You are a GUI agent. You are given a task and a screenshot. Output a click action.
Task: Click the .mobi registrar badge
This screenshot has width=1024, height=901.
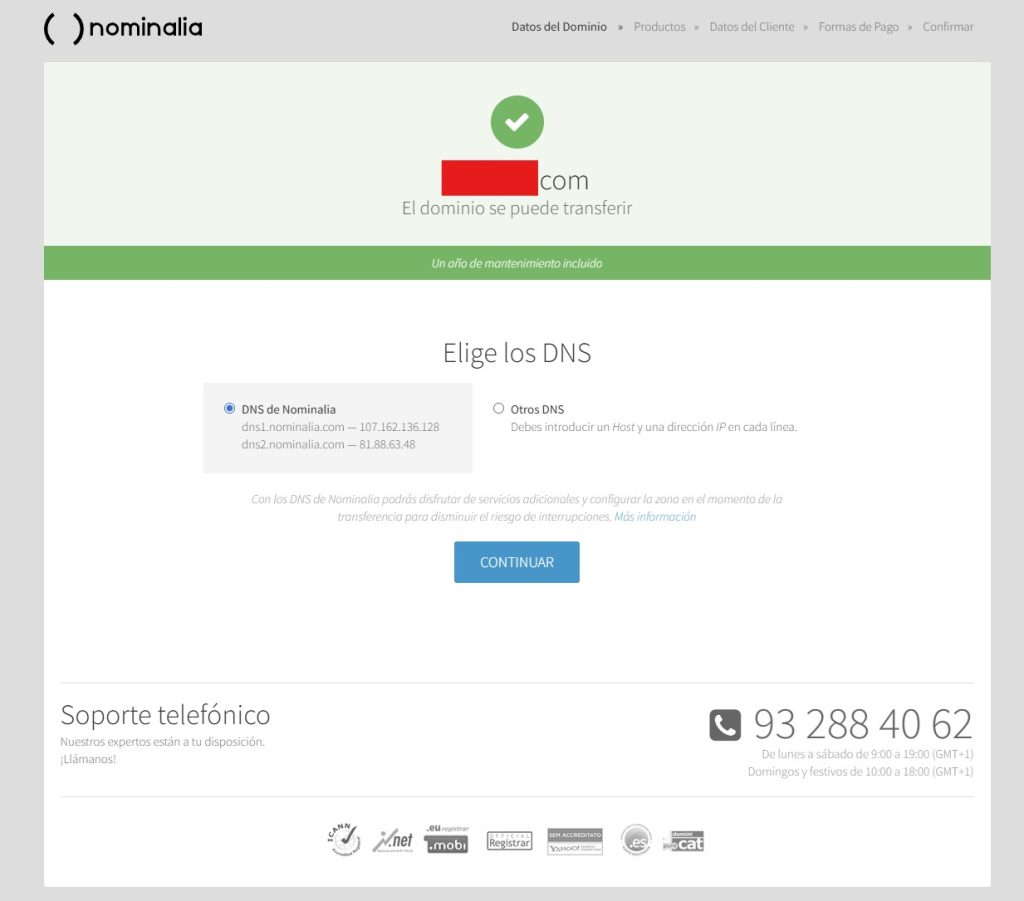(x=446, y=840)
